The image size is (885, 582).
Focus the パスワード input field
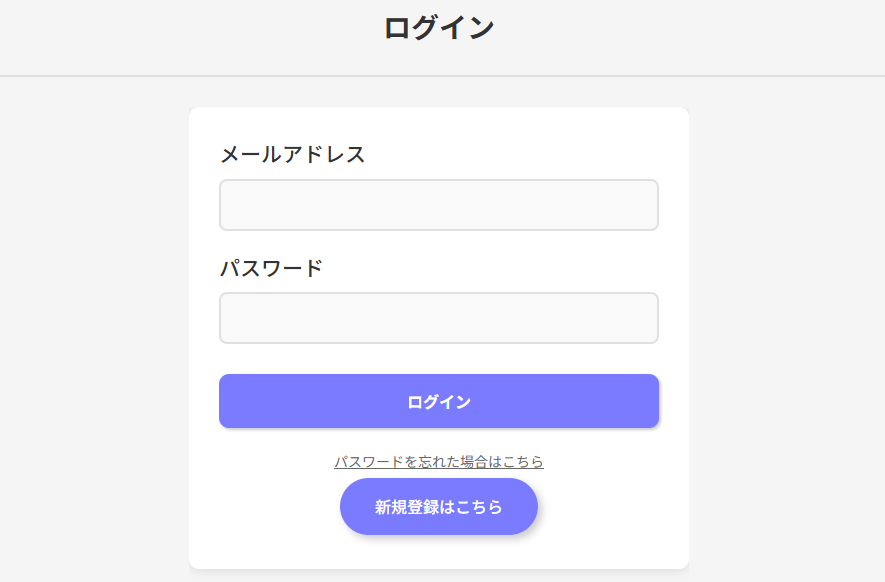click(x=438, y=318)
